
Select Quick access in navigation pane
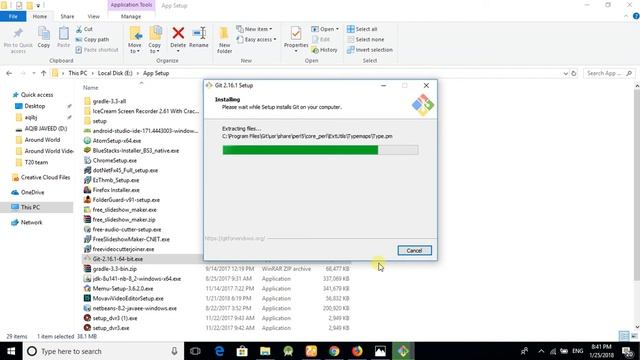(37, 95)
